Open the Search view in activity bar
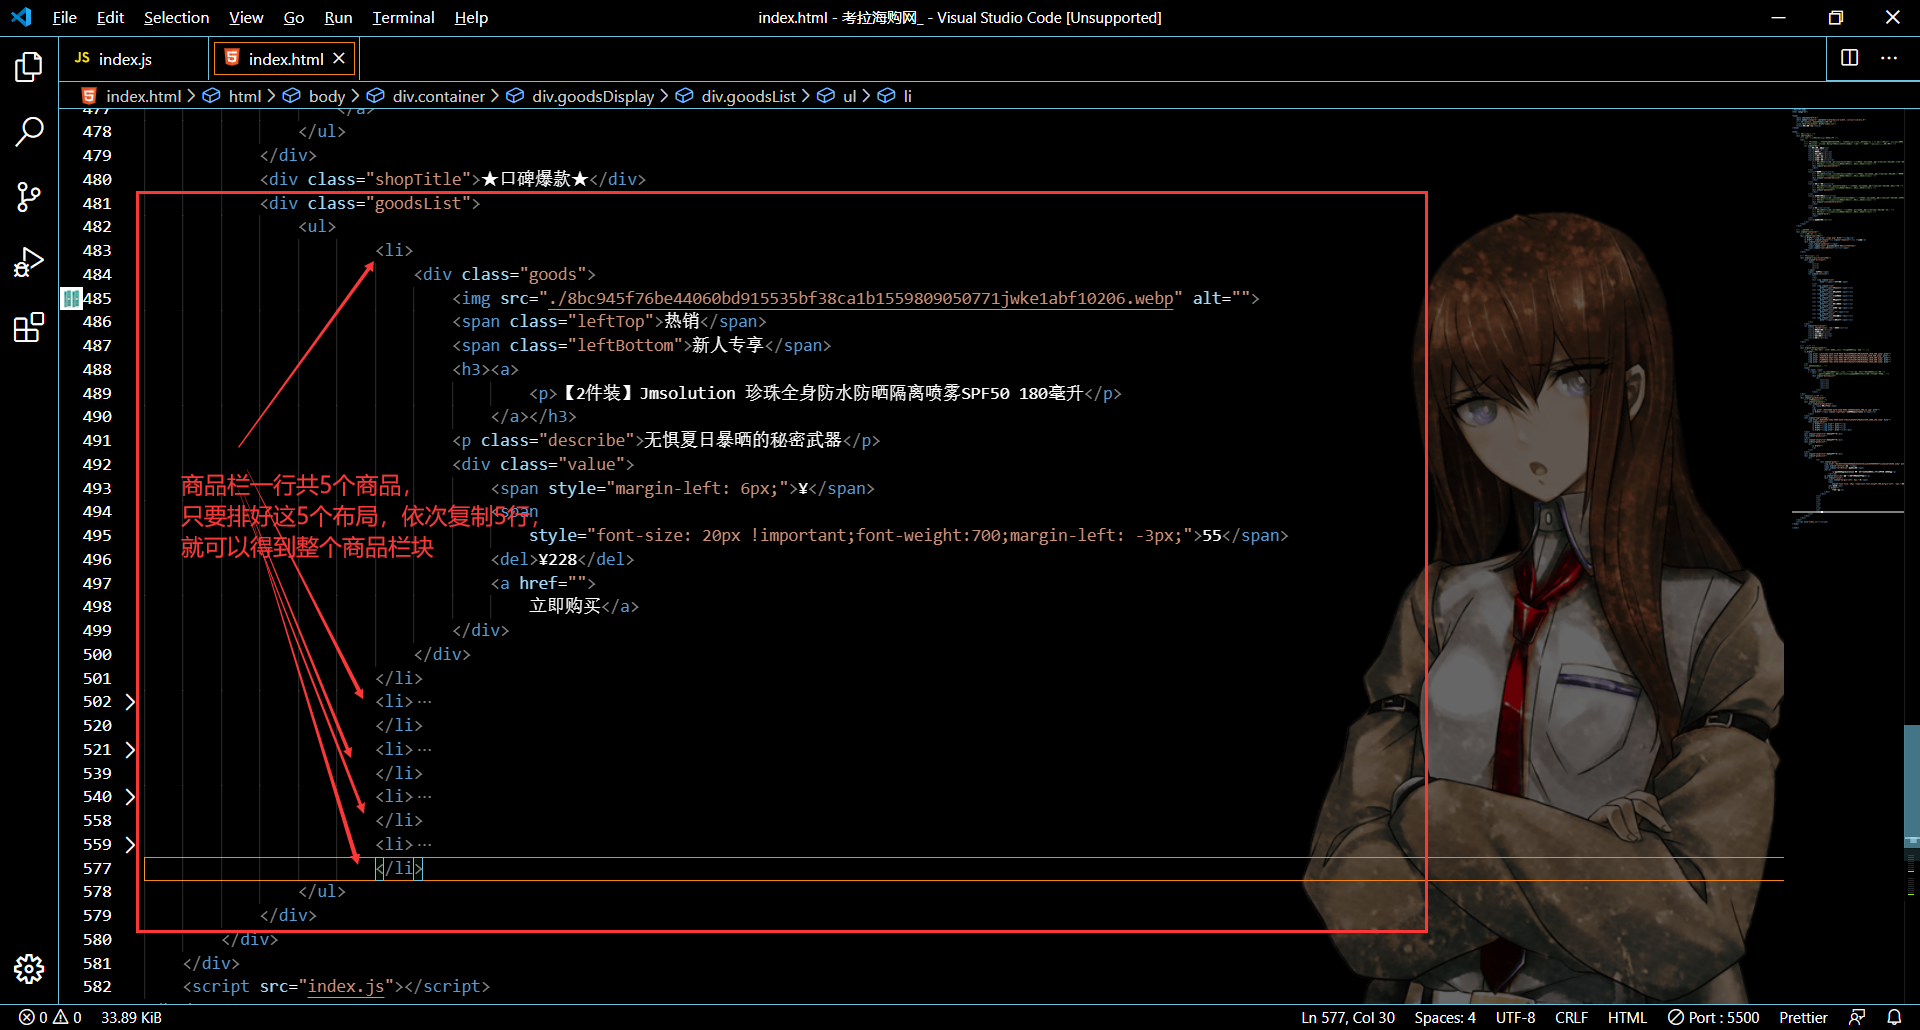1920x1030 pixels. [x=29, y=131]
